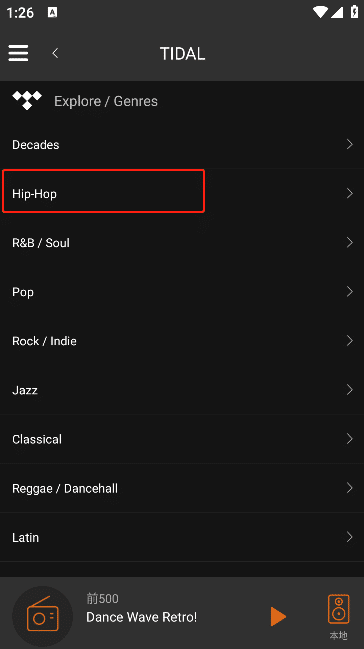Tap the Explore / Genres breadcrumb
364x649 pixels.
tap(106, 101)
